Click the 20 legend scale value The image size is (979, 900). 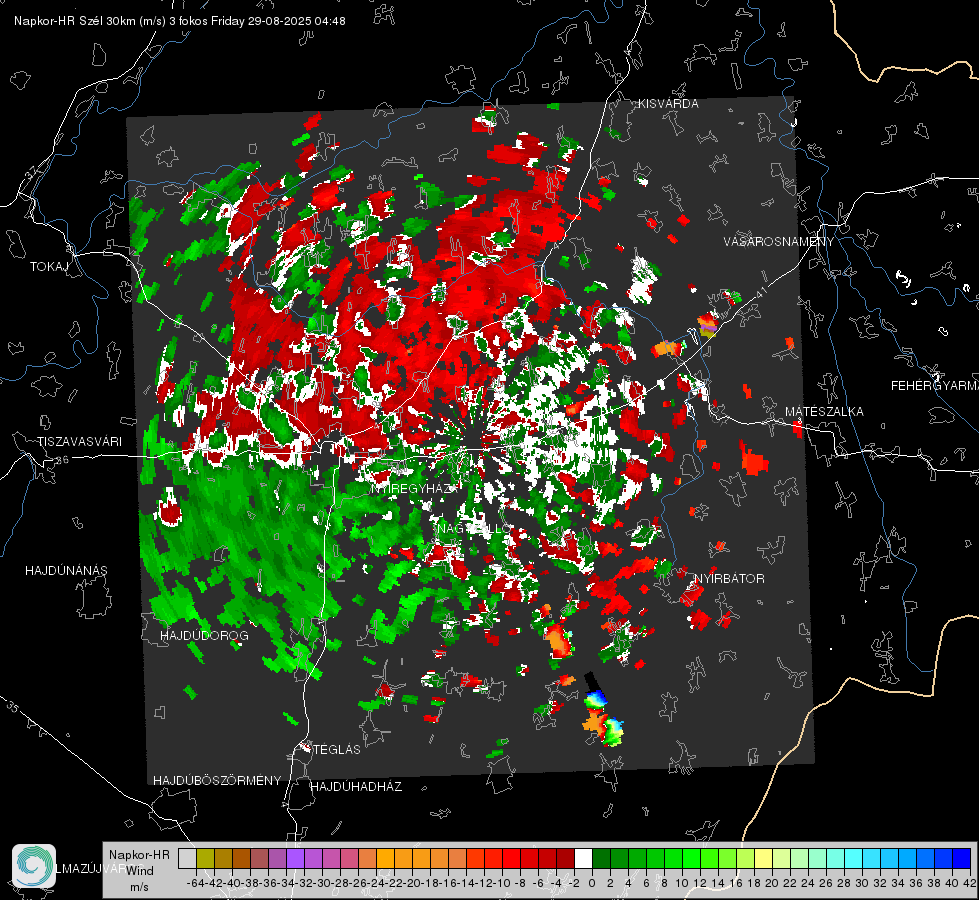click(x=772, y=883)
